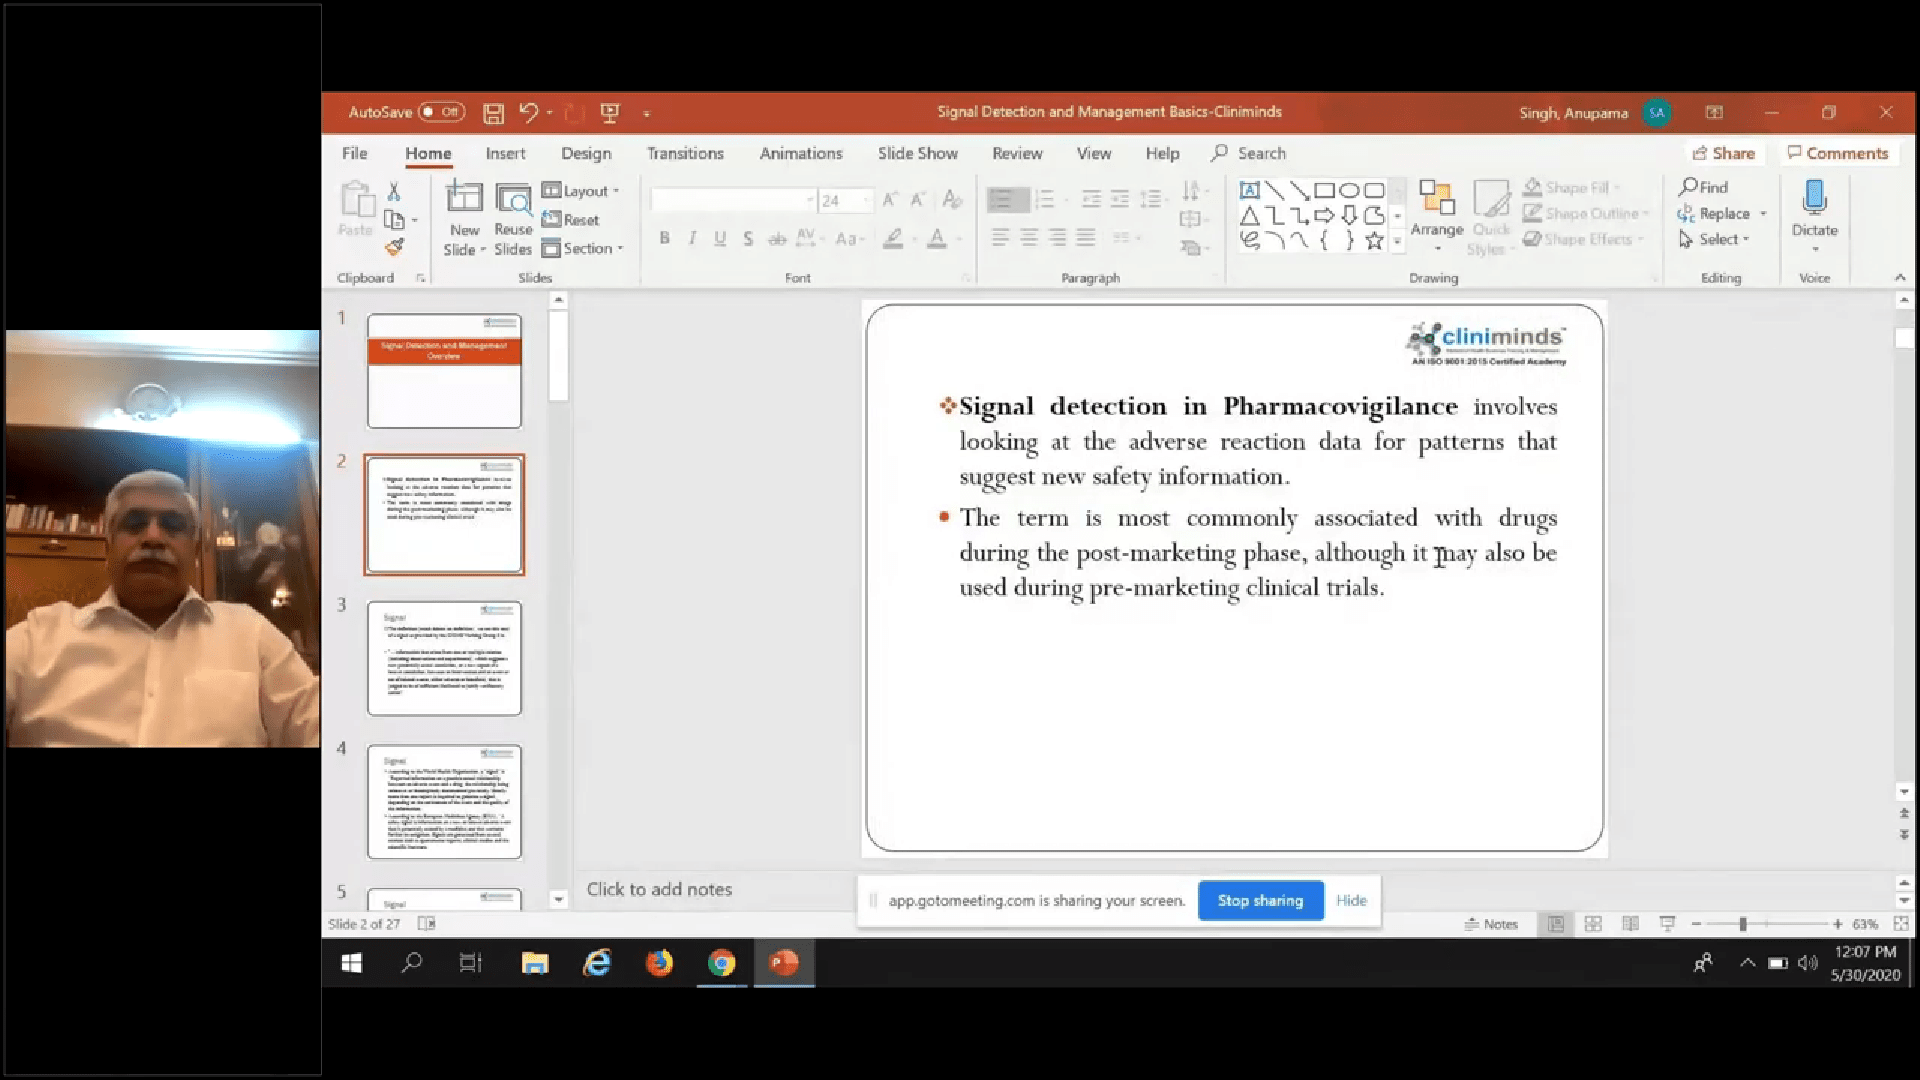
Task: Click the Save icon in title bar
Action: (493, 113)
